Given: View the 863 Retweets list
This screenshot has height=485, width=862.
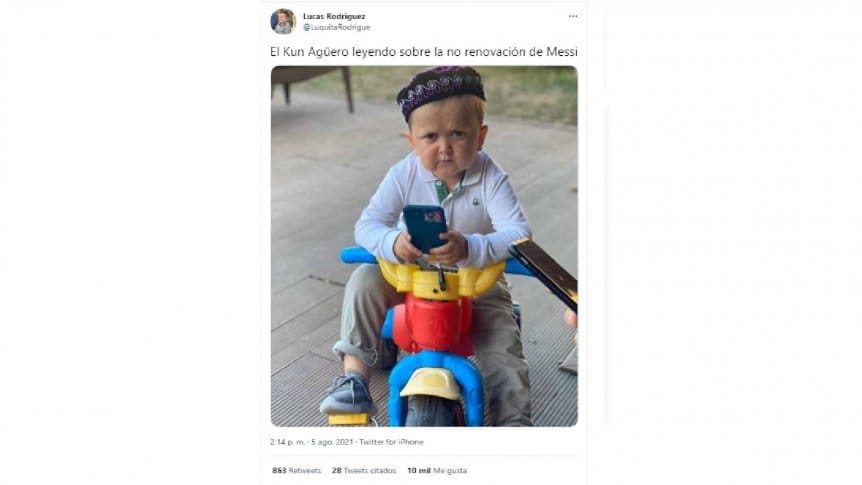Looking at the screenshot, I should pos(297,470).
